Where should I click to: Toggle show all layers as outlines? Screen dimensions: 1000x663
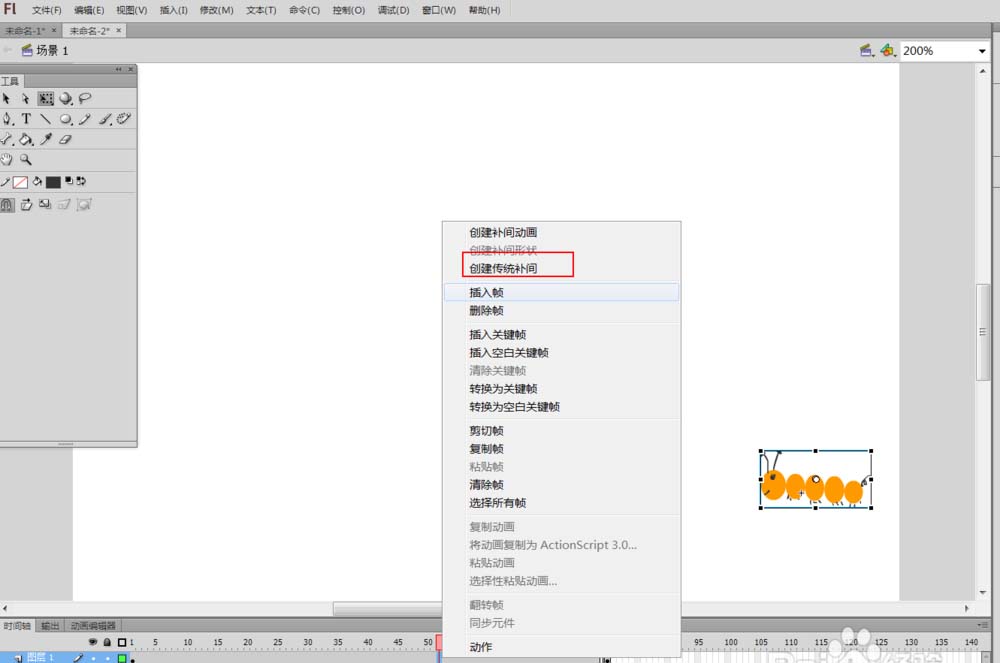[122, 642]
